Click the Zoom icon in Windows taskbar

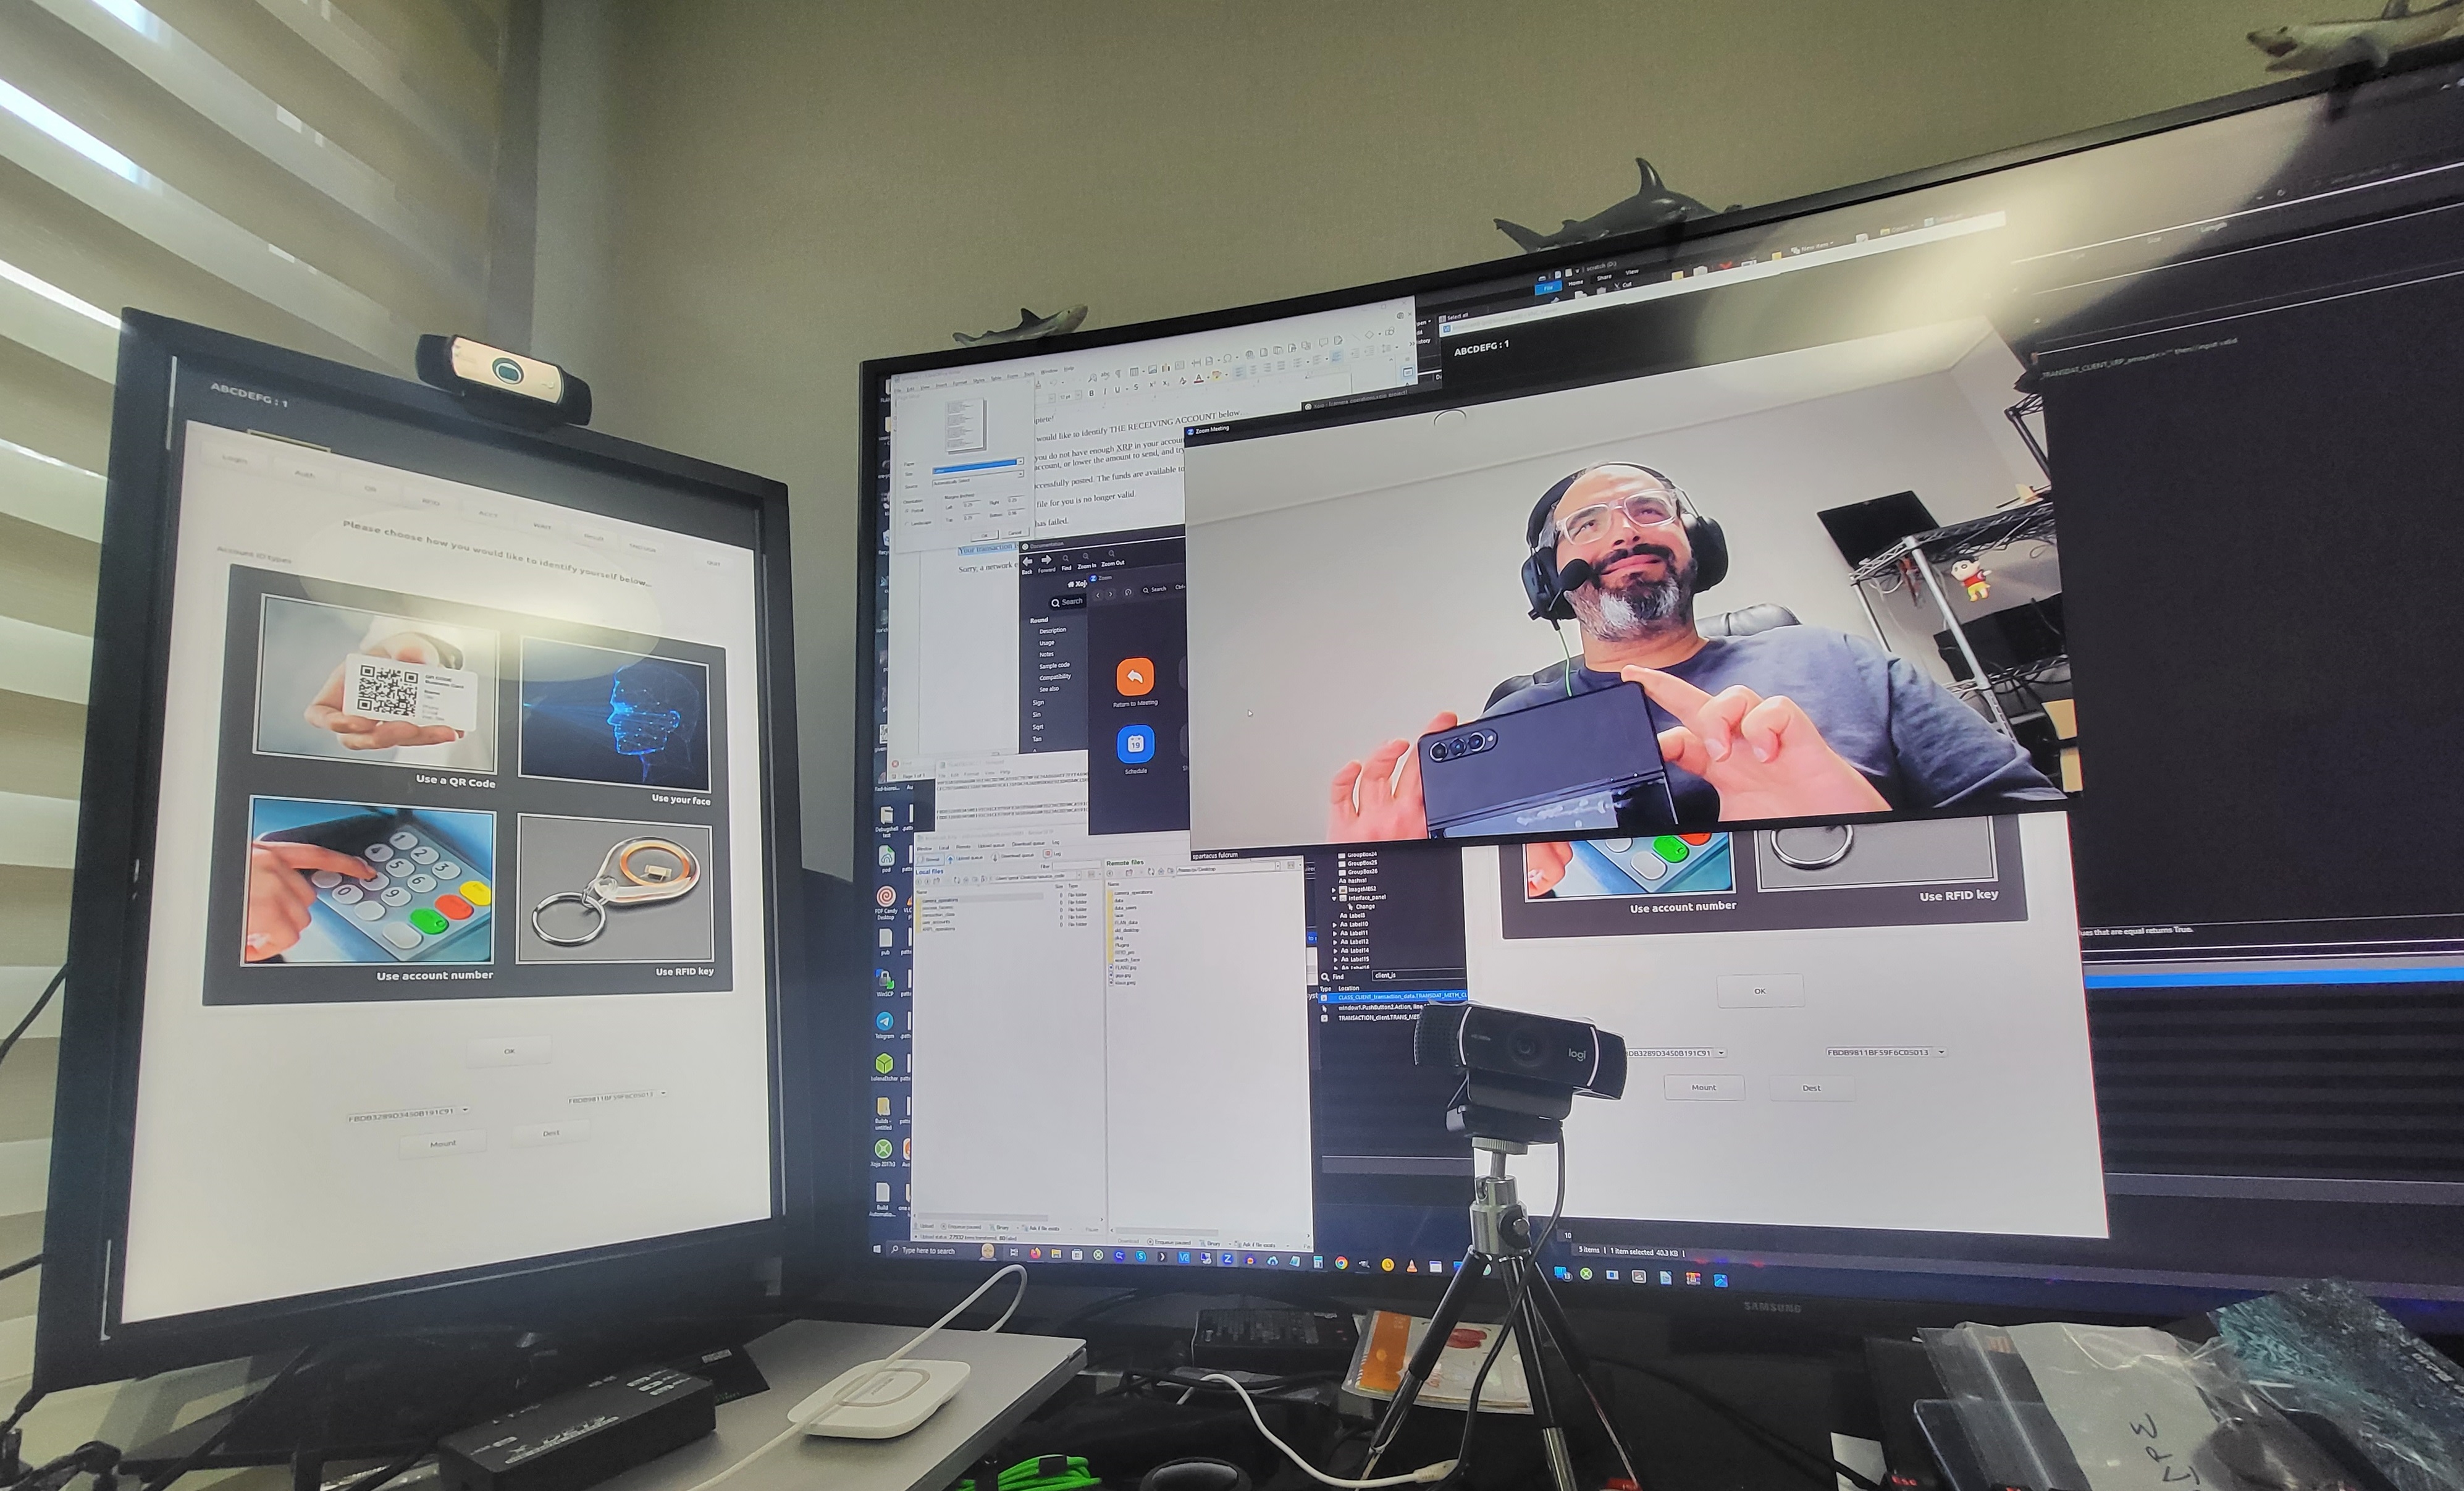[1228, 1259]
